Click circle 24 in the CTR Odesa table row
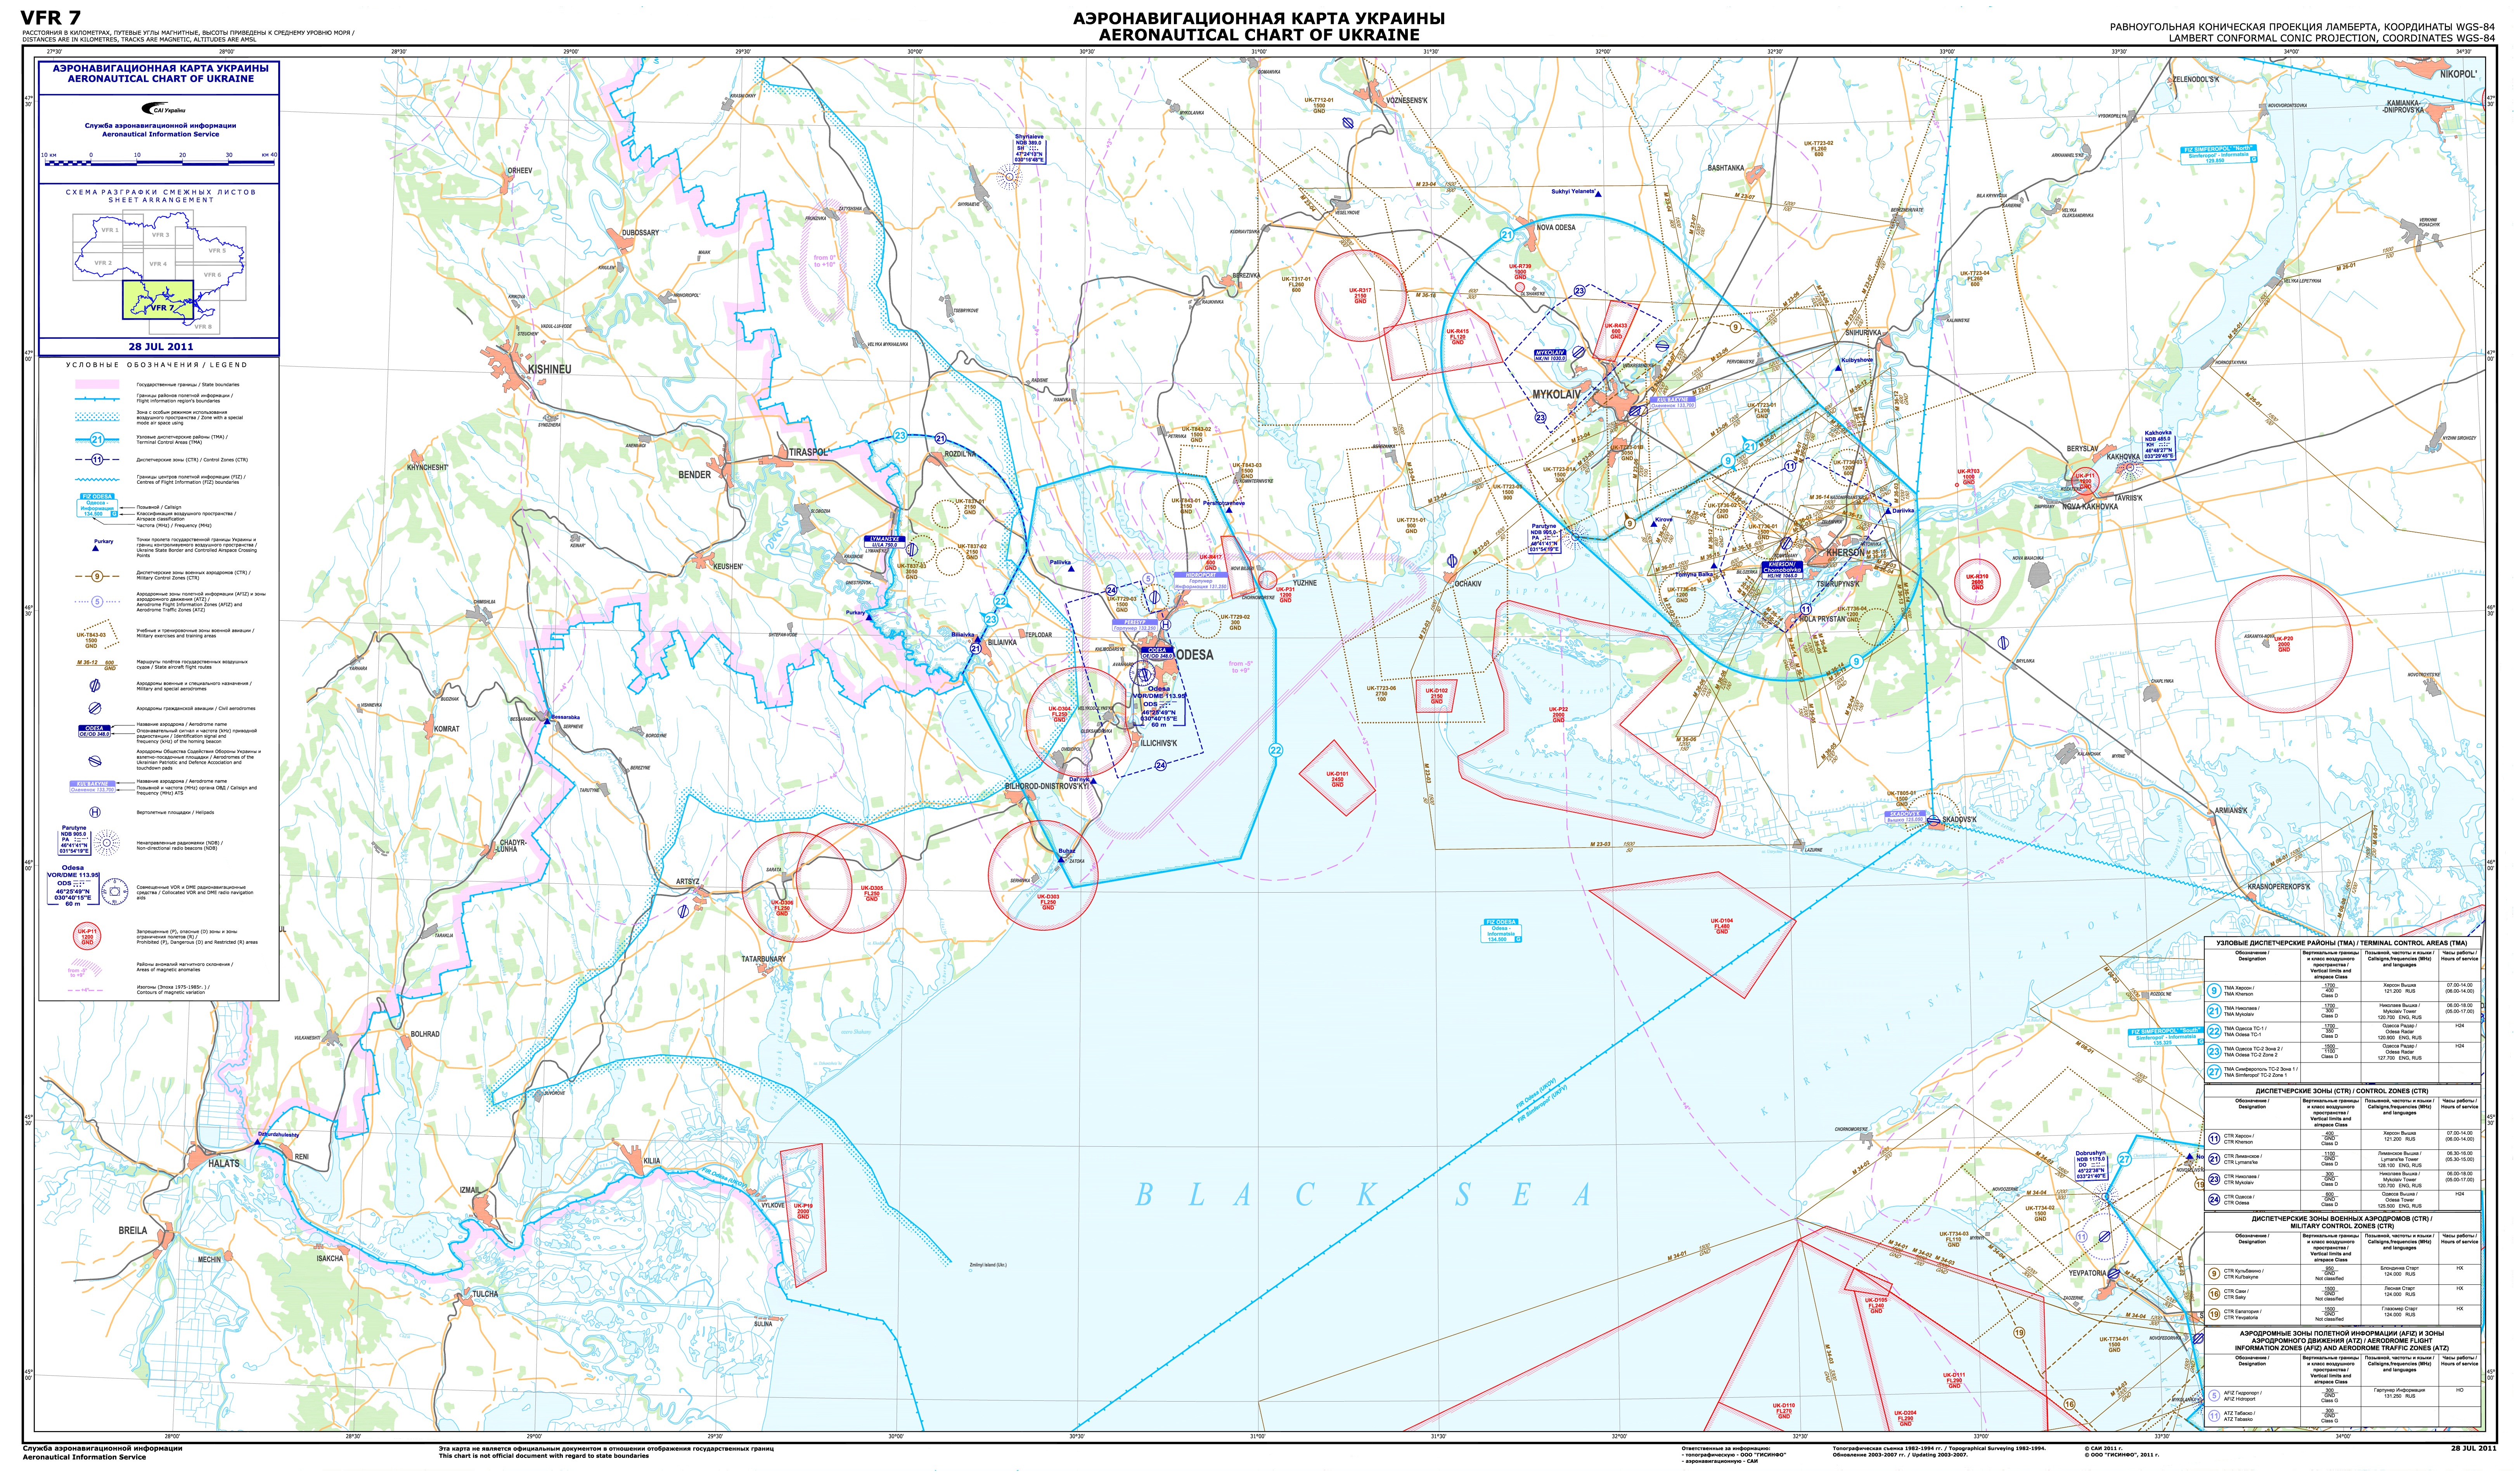Viewport: 2520px width, 1478px height. (x=2214, y=1200)
